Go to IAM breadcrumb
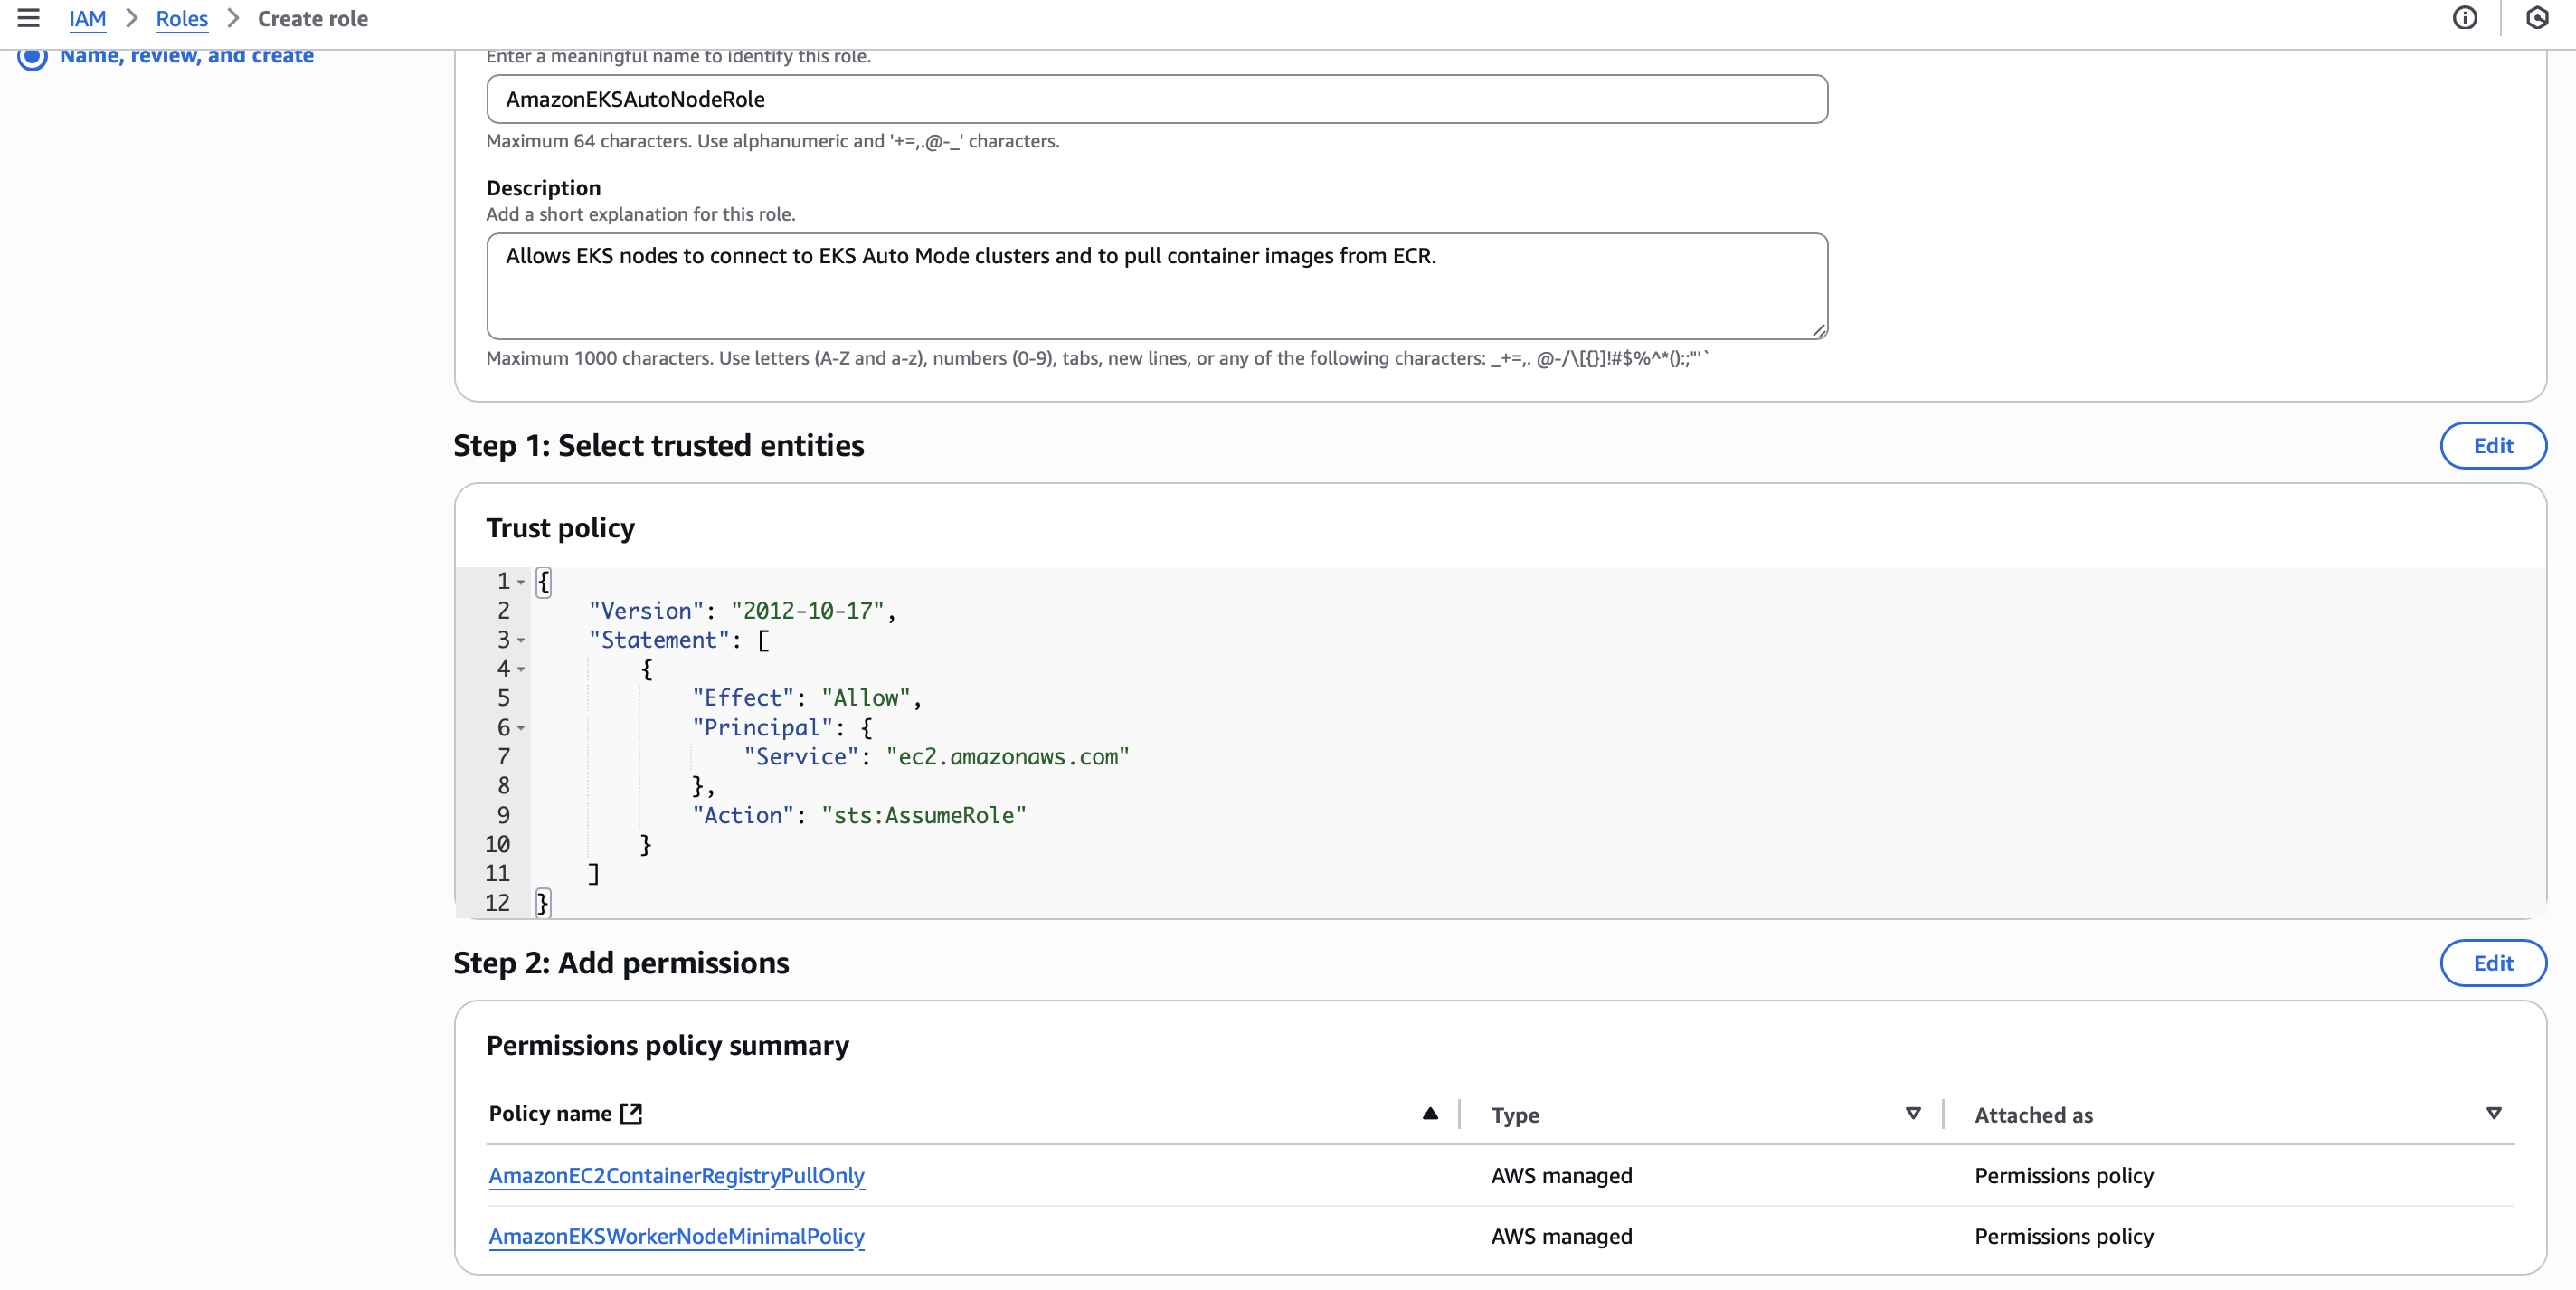 [87, 19]
